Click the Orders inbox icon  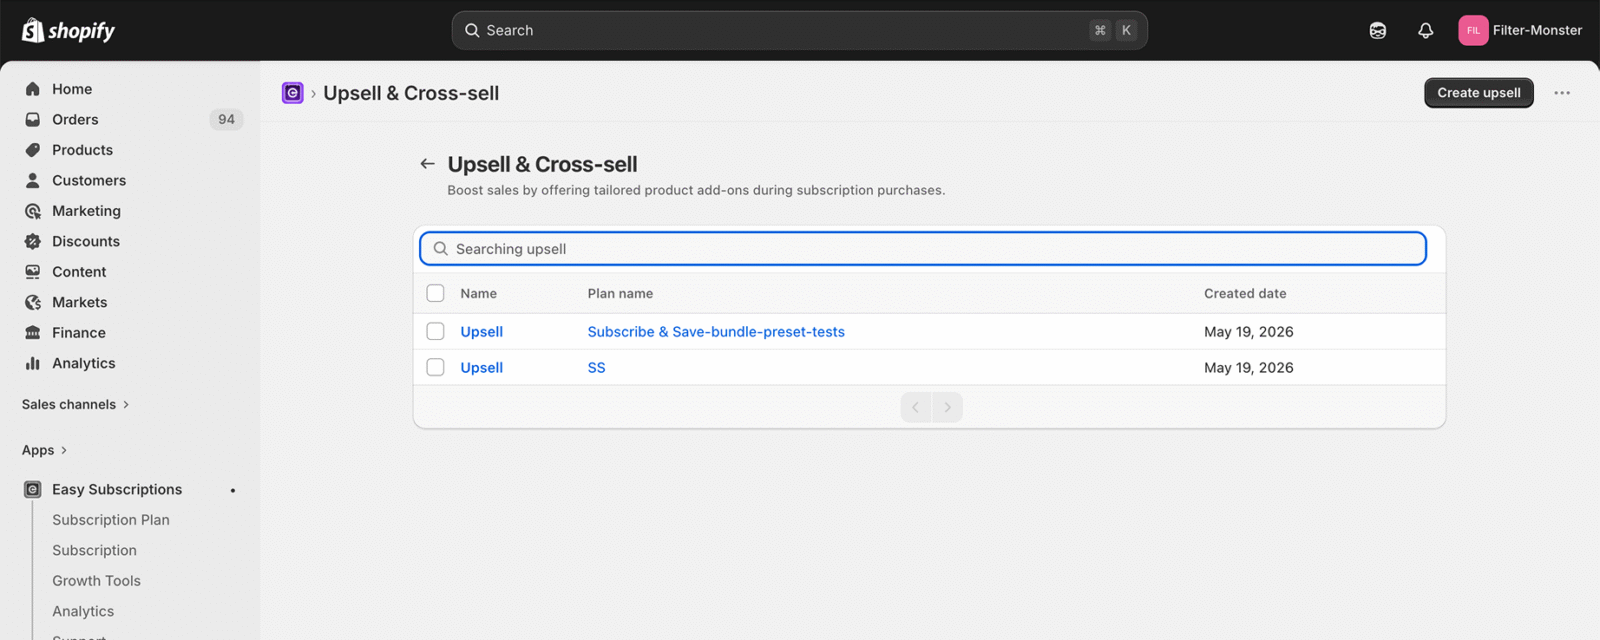33,119
